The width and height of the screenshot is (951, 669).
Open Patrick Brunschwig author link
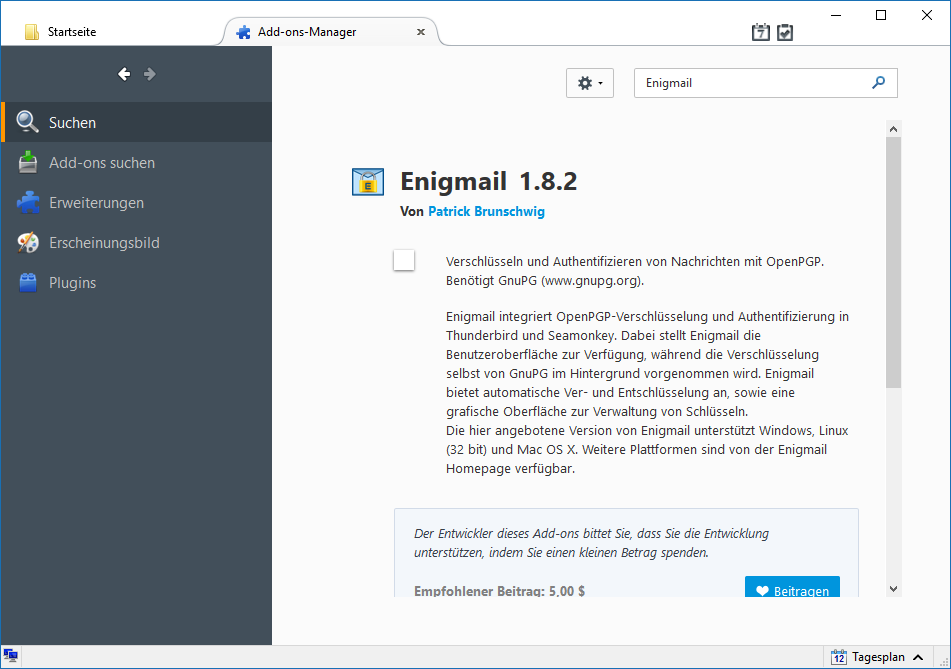tap(486, 211)
